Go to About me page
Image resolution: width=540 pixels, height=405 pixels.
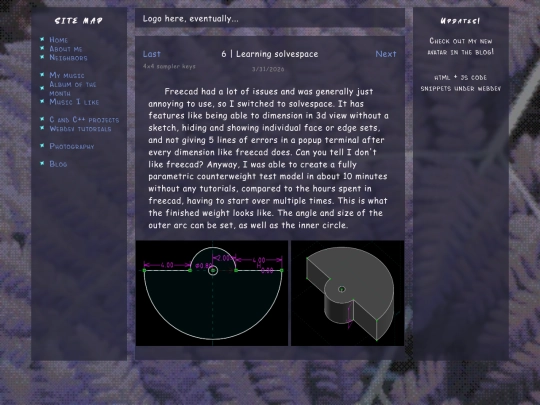click(x=65, y=49)
